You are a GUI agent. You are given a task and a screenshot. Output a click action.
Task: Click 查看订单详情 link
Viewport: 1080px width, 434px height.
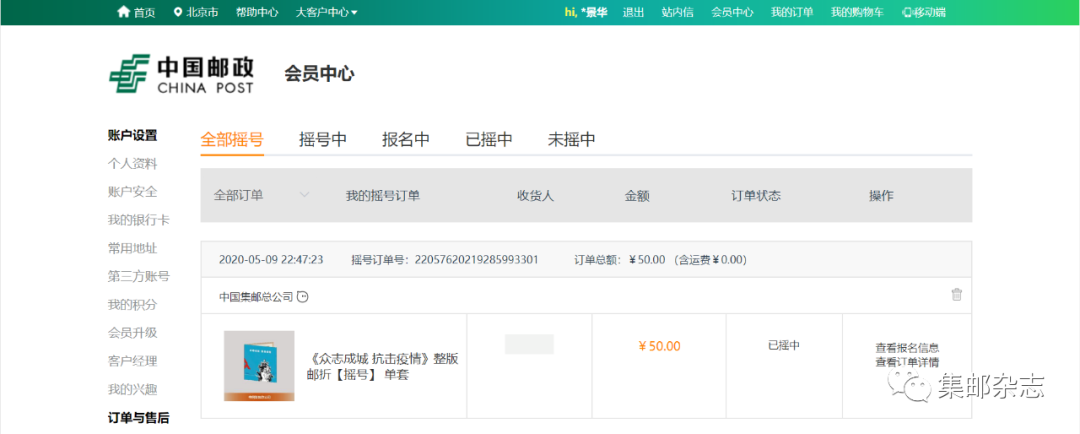click(x=907, y=362)
